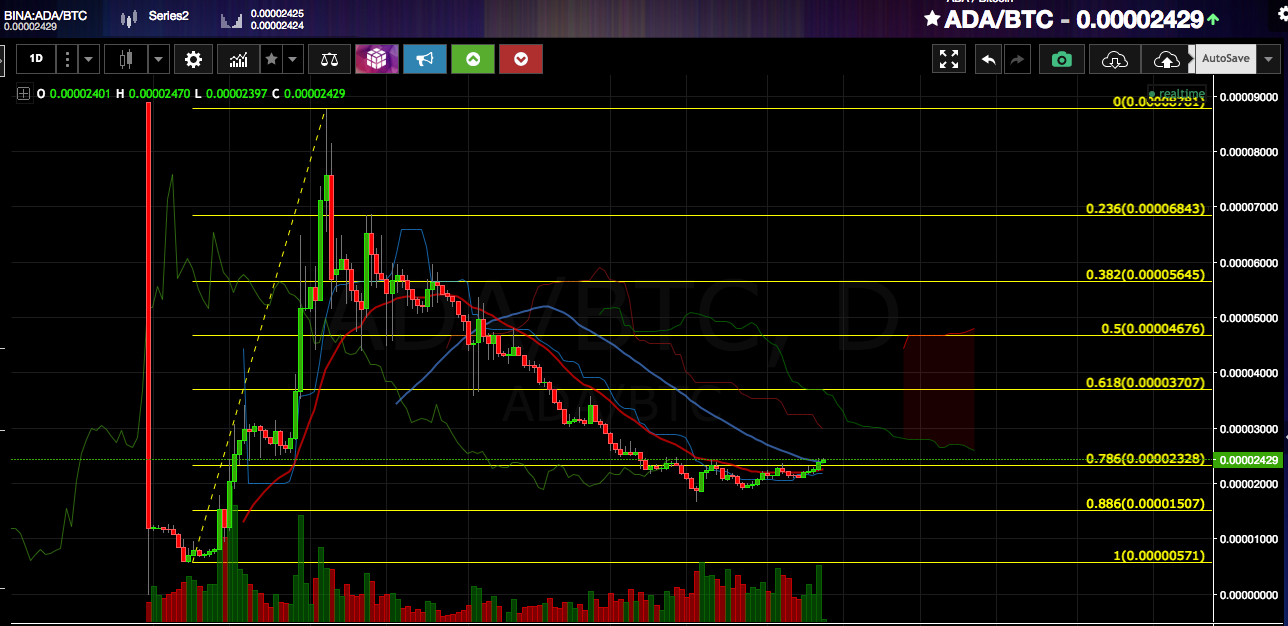Open the blue megaphone alerts button
This screenshot has width=1288, height=626.
(x=425, y=59)
